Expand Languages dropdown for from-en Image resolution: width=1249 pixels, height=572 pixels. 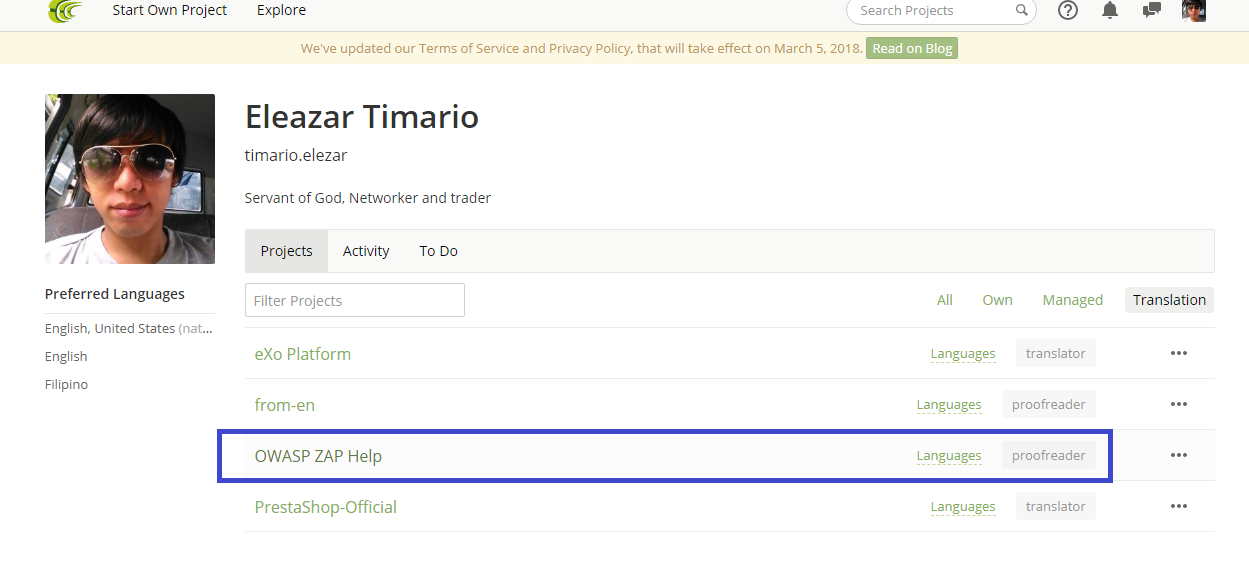[949, 405]
